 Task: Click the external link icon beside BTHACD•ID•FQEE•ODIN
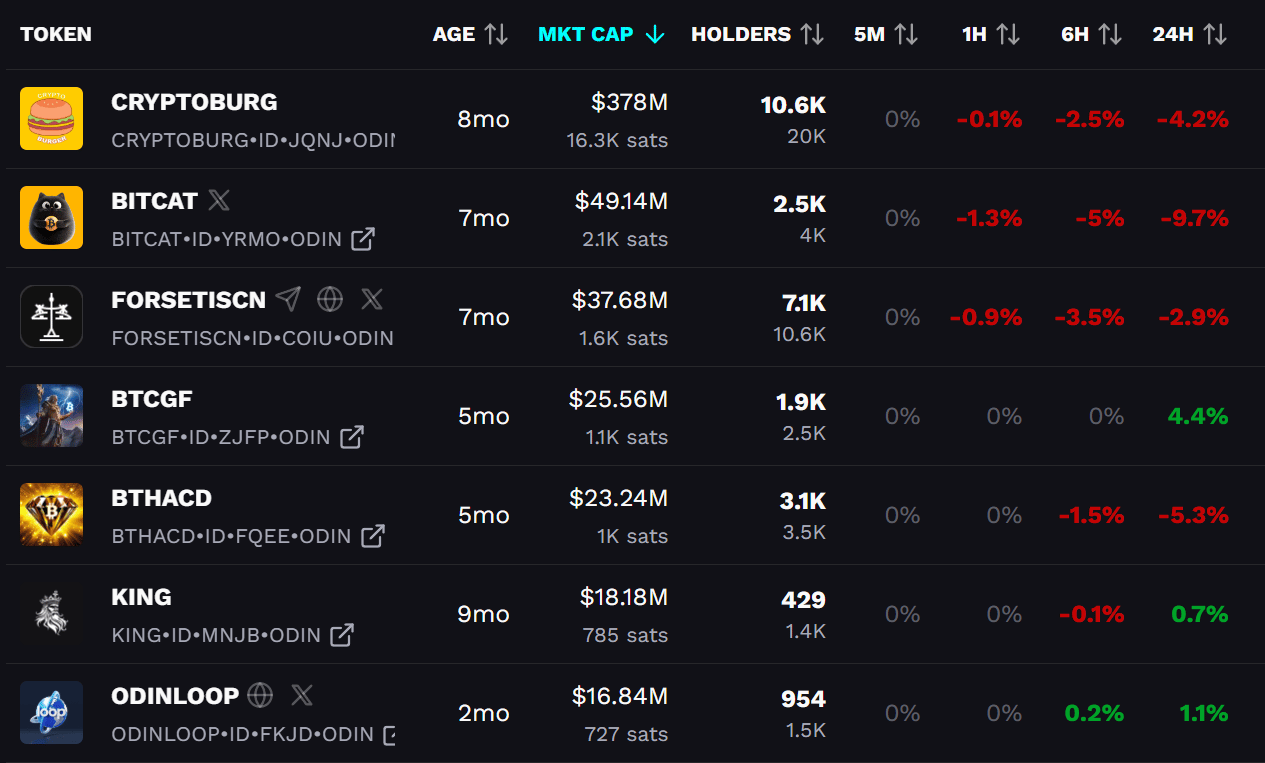coord(373,536)
